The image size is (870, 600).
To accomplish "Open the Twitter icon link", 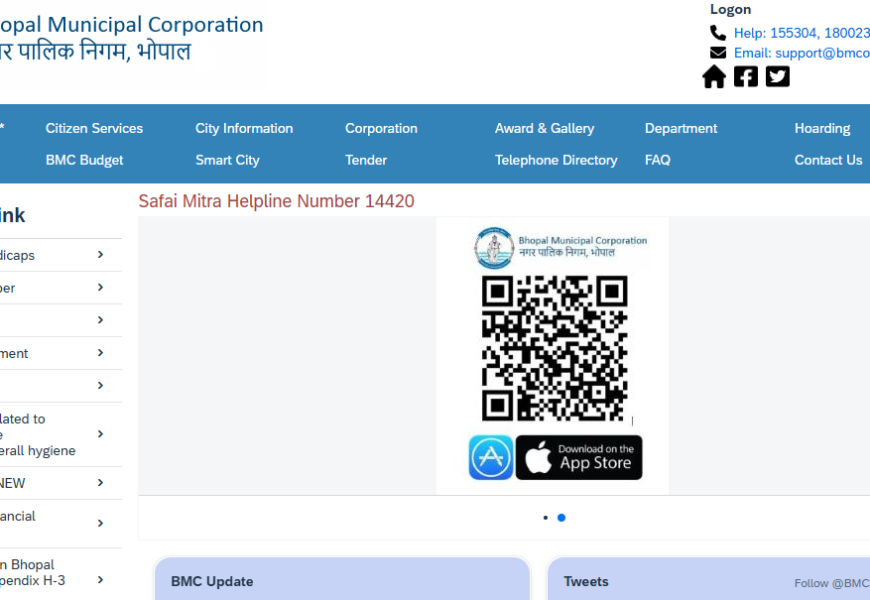I will pos(777,77).
